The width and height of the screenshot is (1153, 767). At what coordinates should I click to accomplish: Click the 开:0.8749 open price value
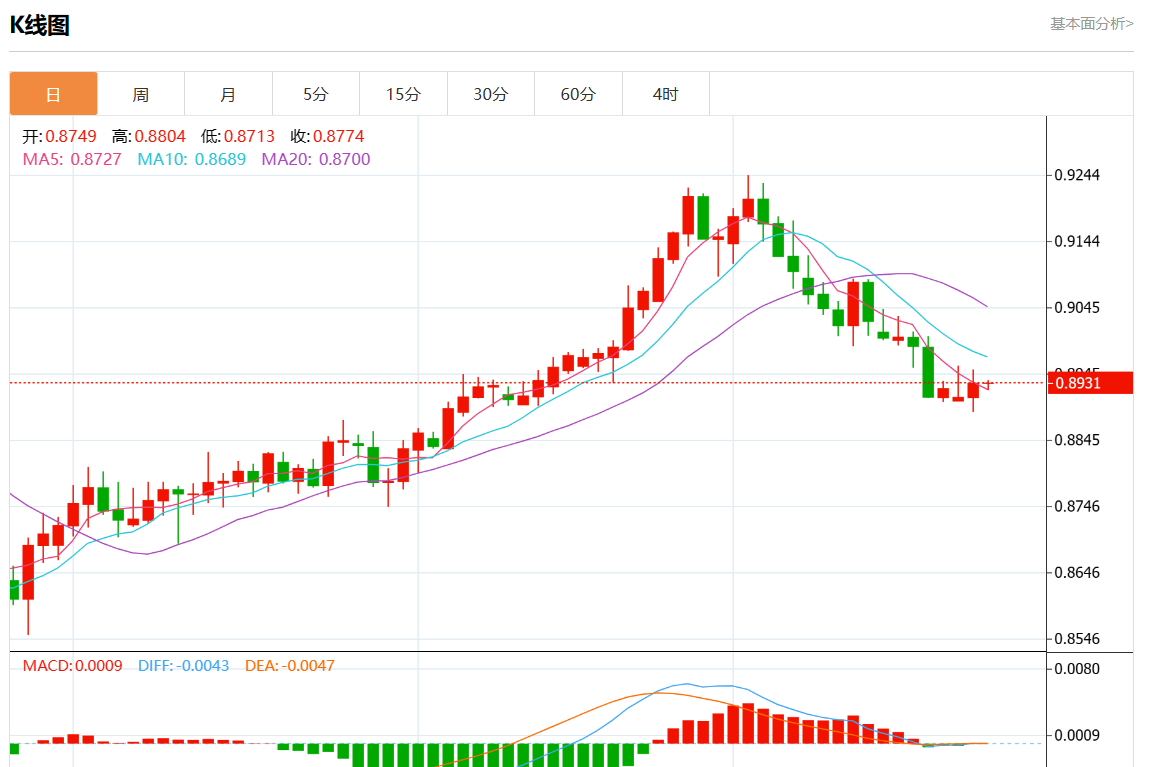tap(60, 136)
